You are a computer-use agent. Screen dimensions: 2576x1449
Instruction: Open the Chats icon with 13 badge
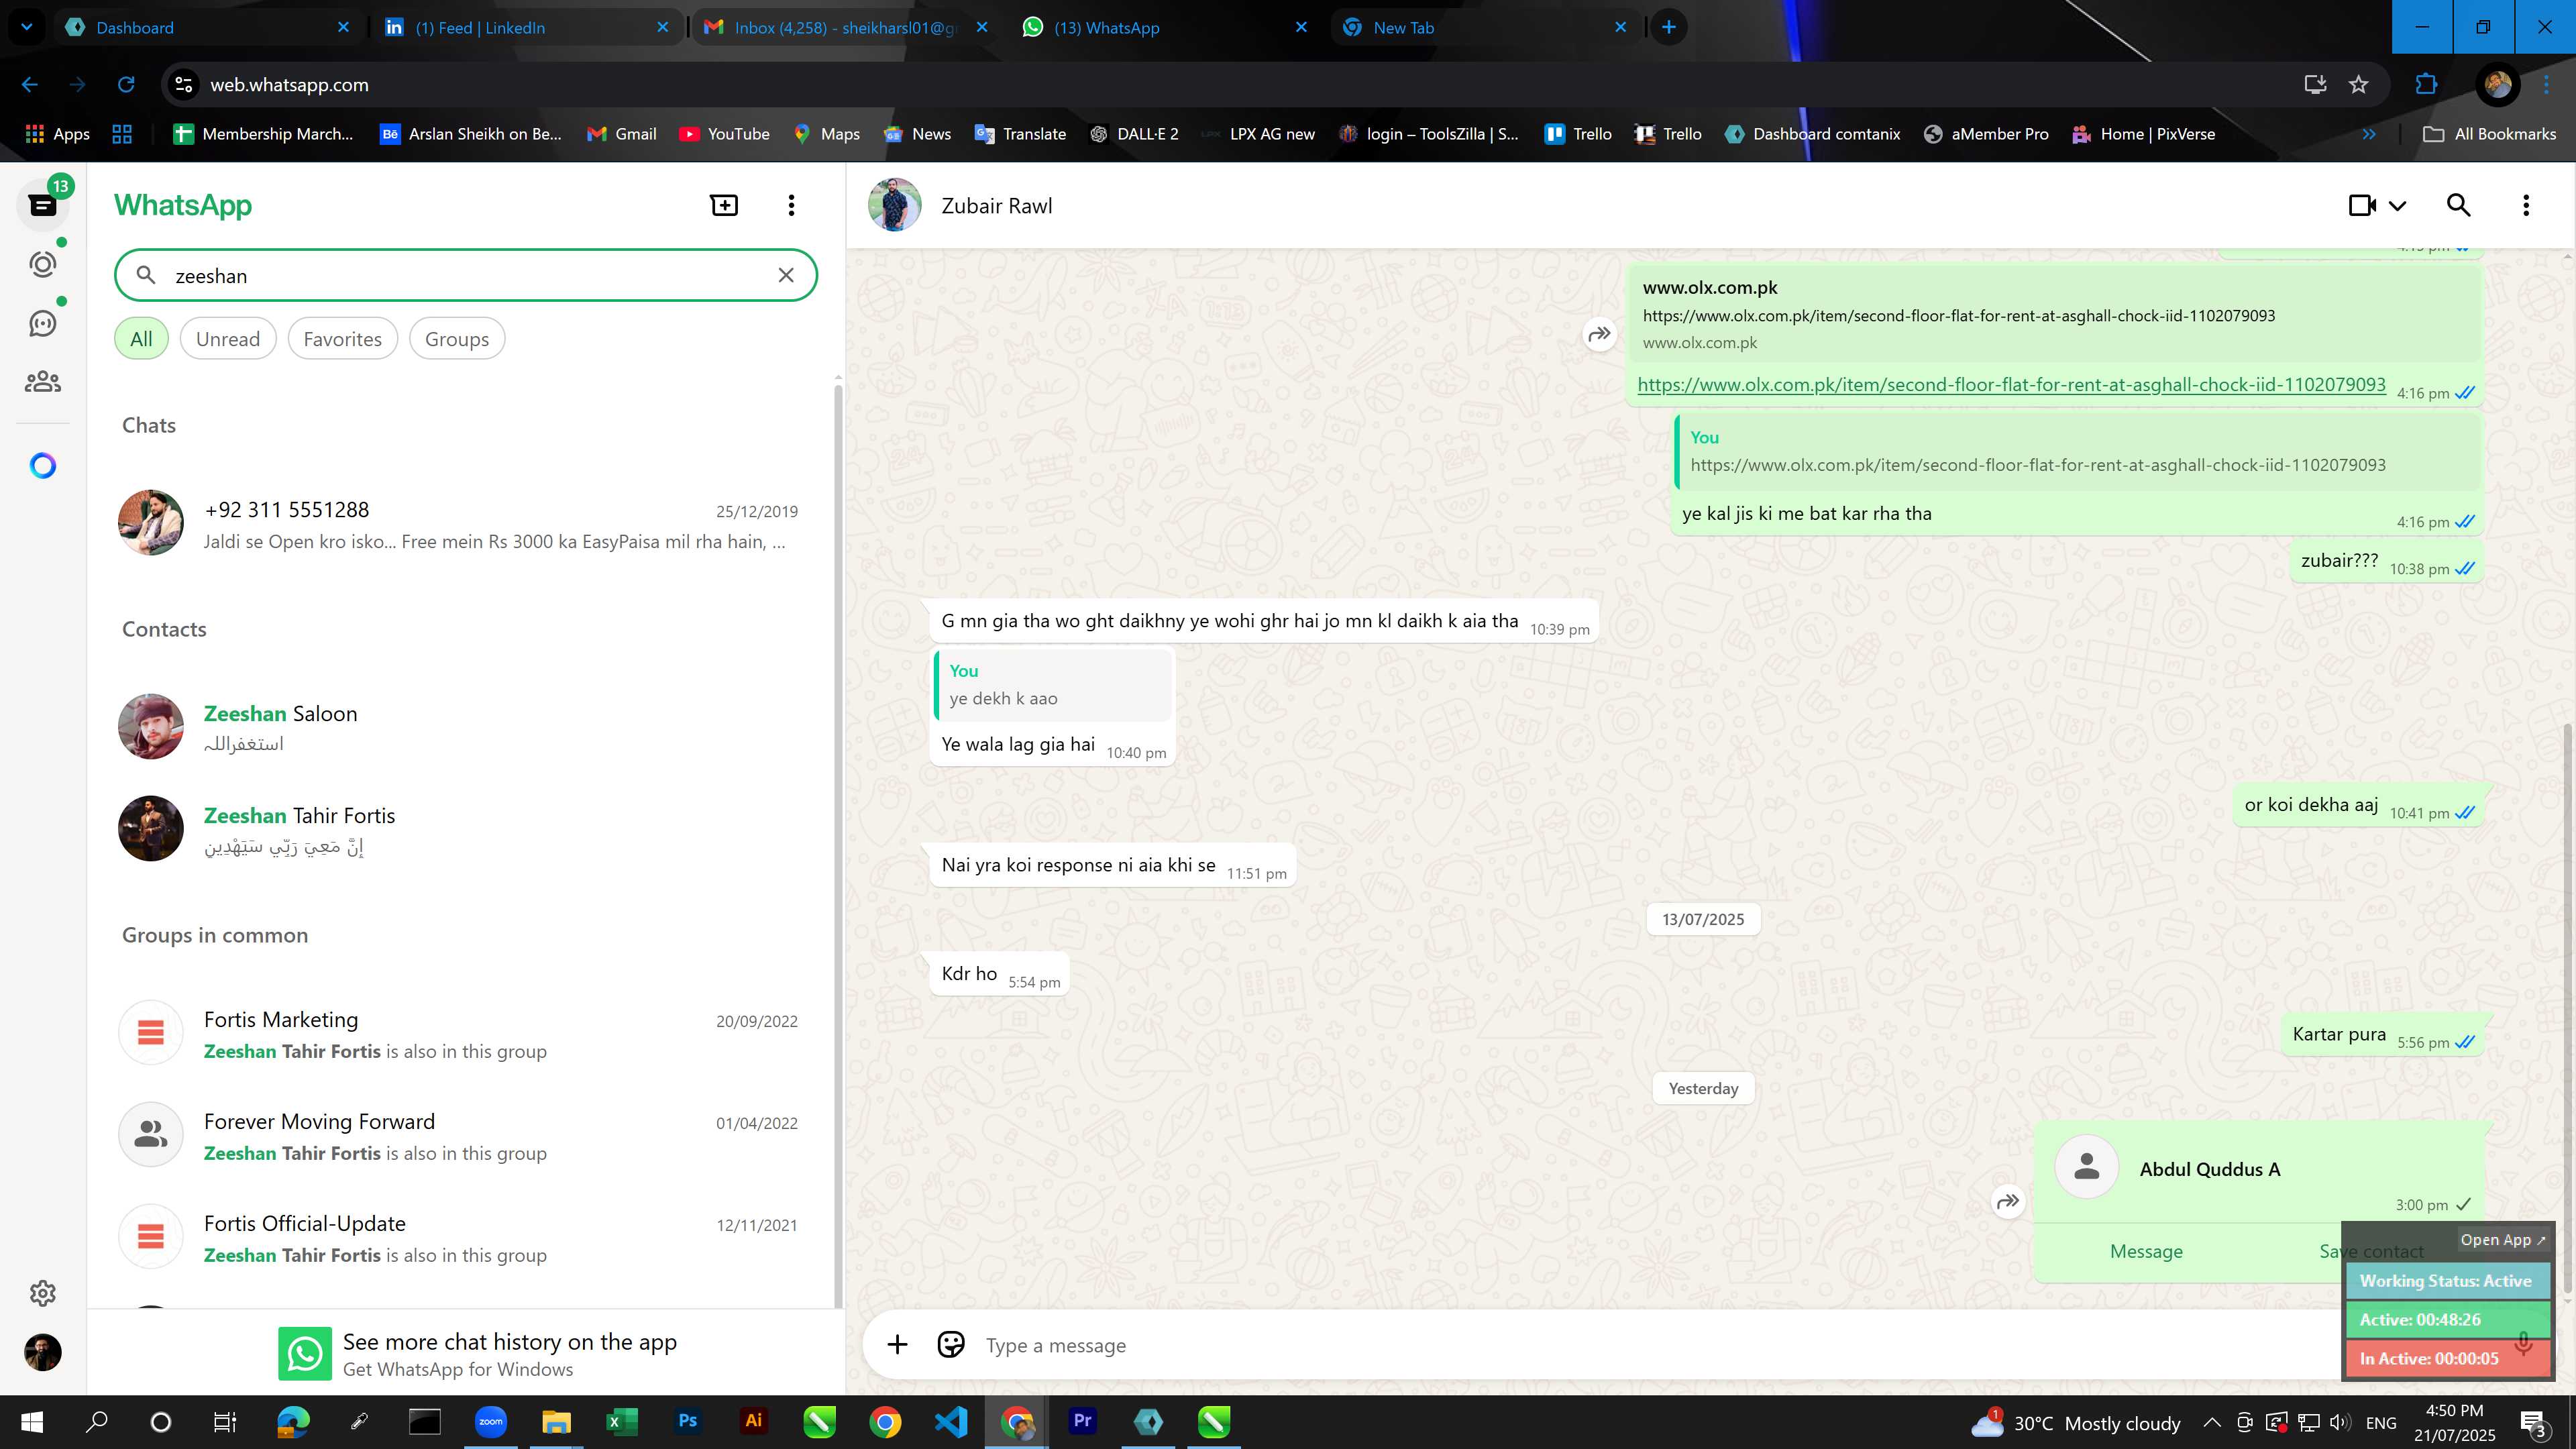(x=42, y=205)
